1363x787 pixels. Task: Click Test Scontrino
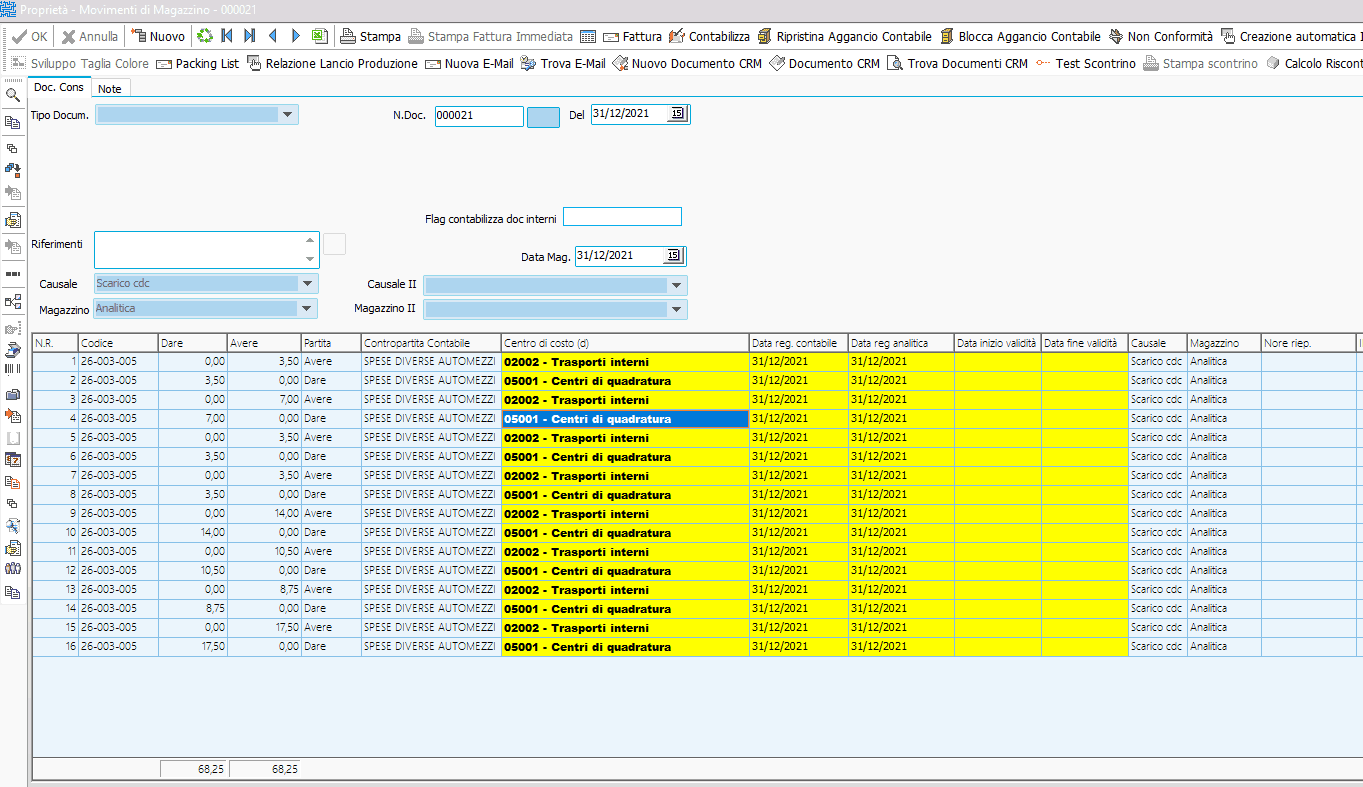1086,63
